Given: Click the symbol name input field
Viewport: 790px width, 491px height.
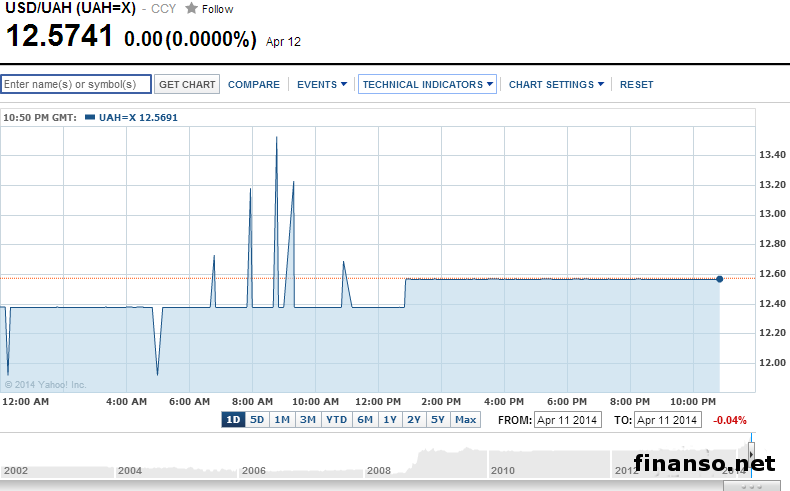Looking at the screenshot, I should coord(76,85).
